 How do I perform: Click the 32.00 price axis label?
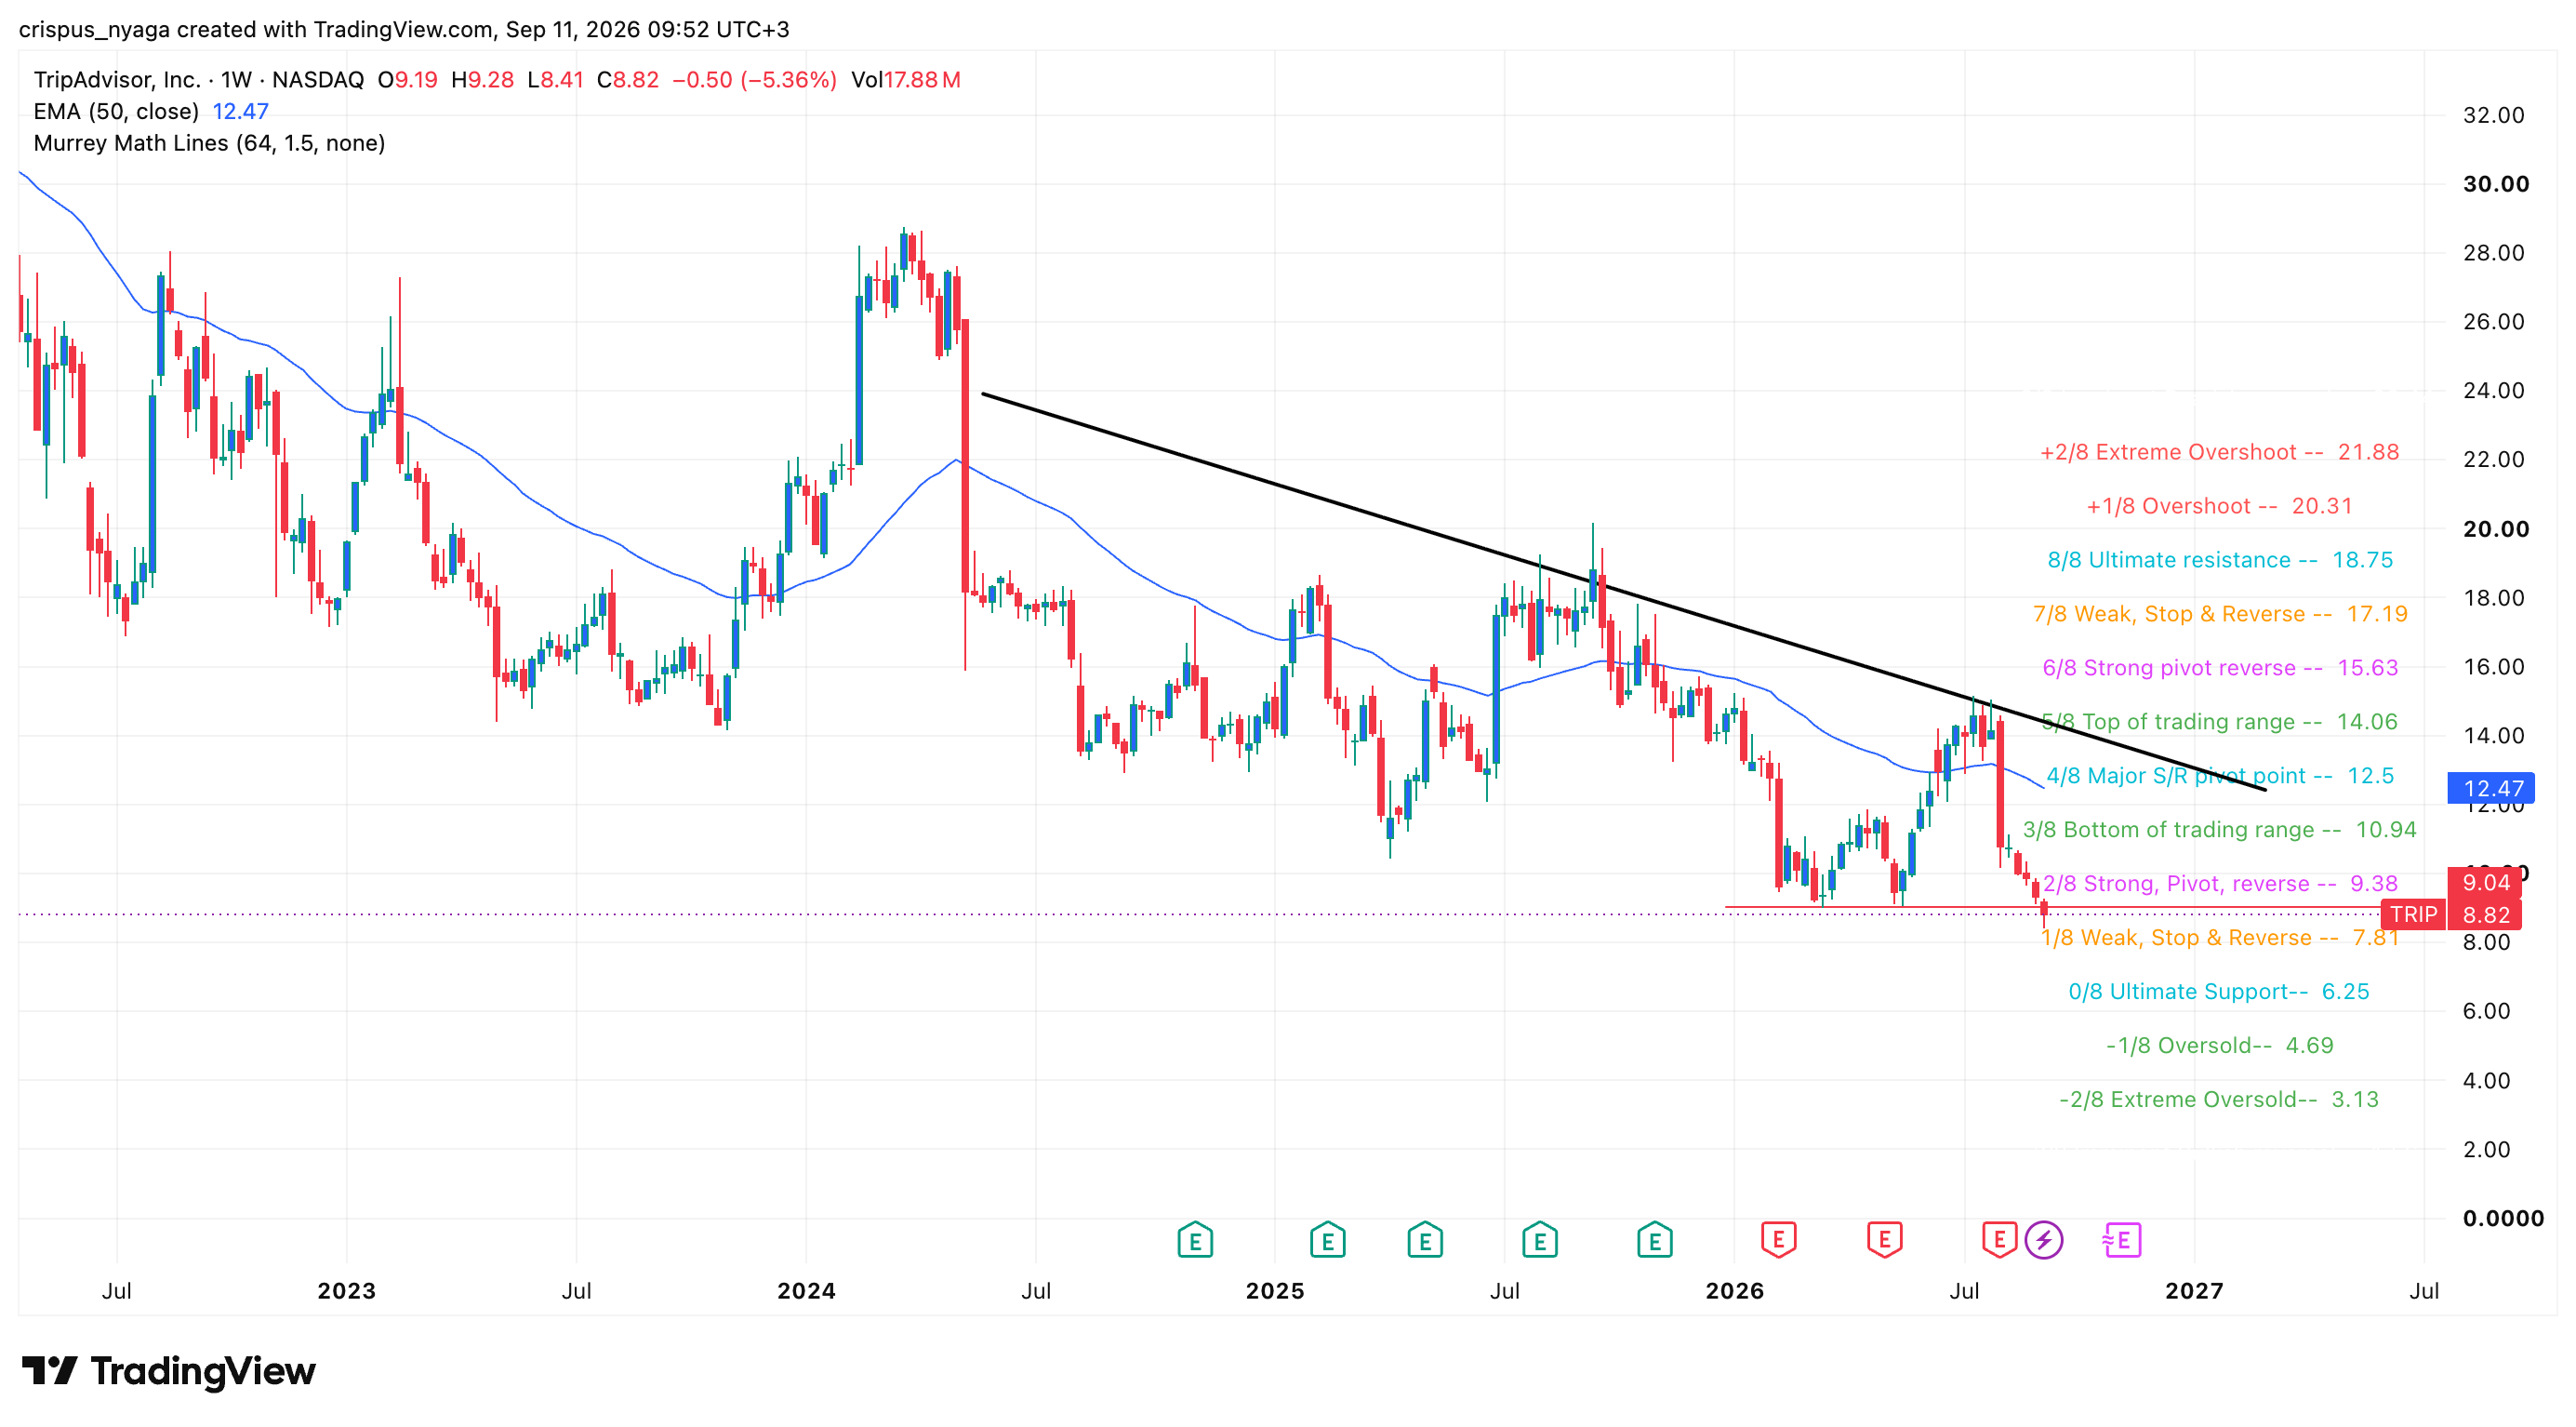(x=2493, y=115)
